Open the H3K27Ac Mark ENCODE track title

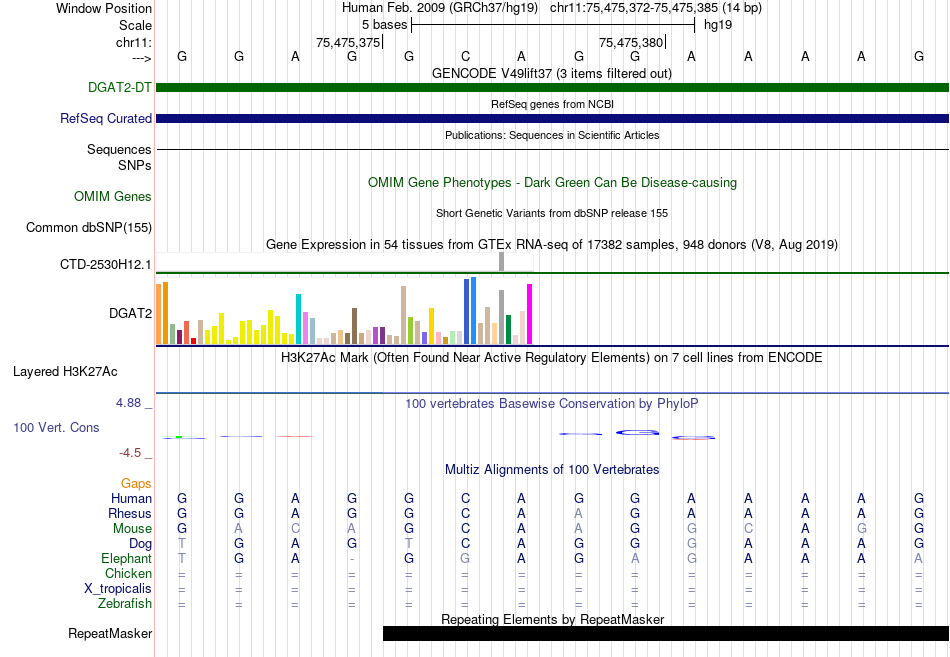pos(551,357)
